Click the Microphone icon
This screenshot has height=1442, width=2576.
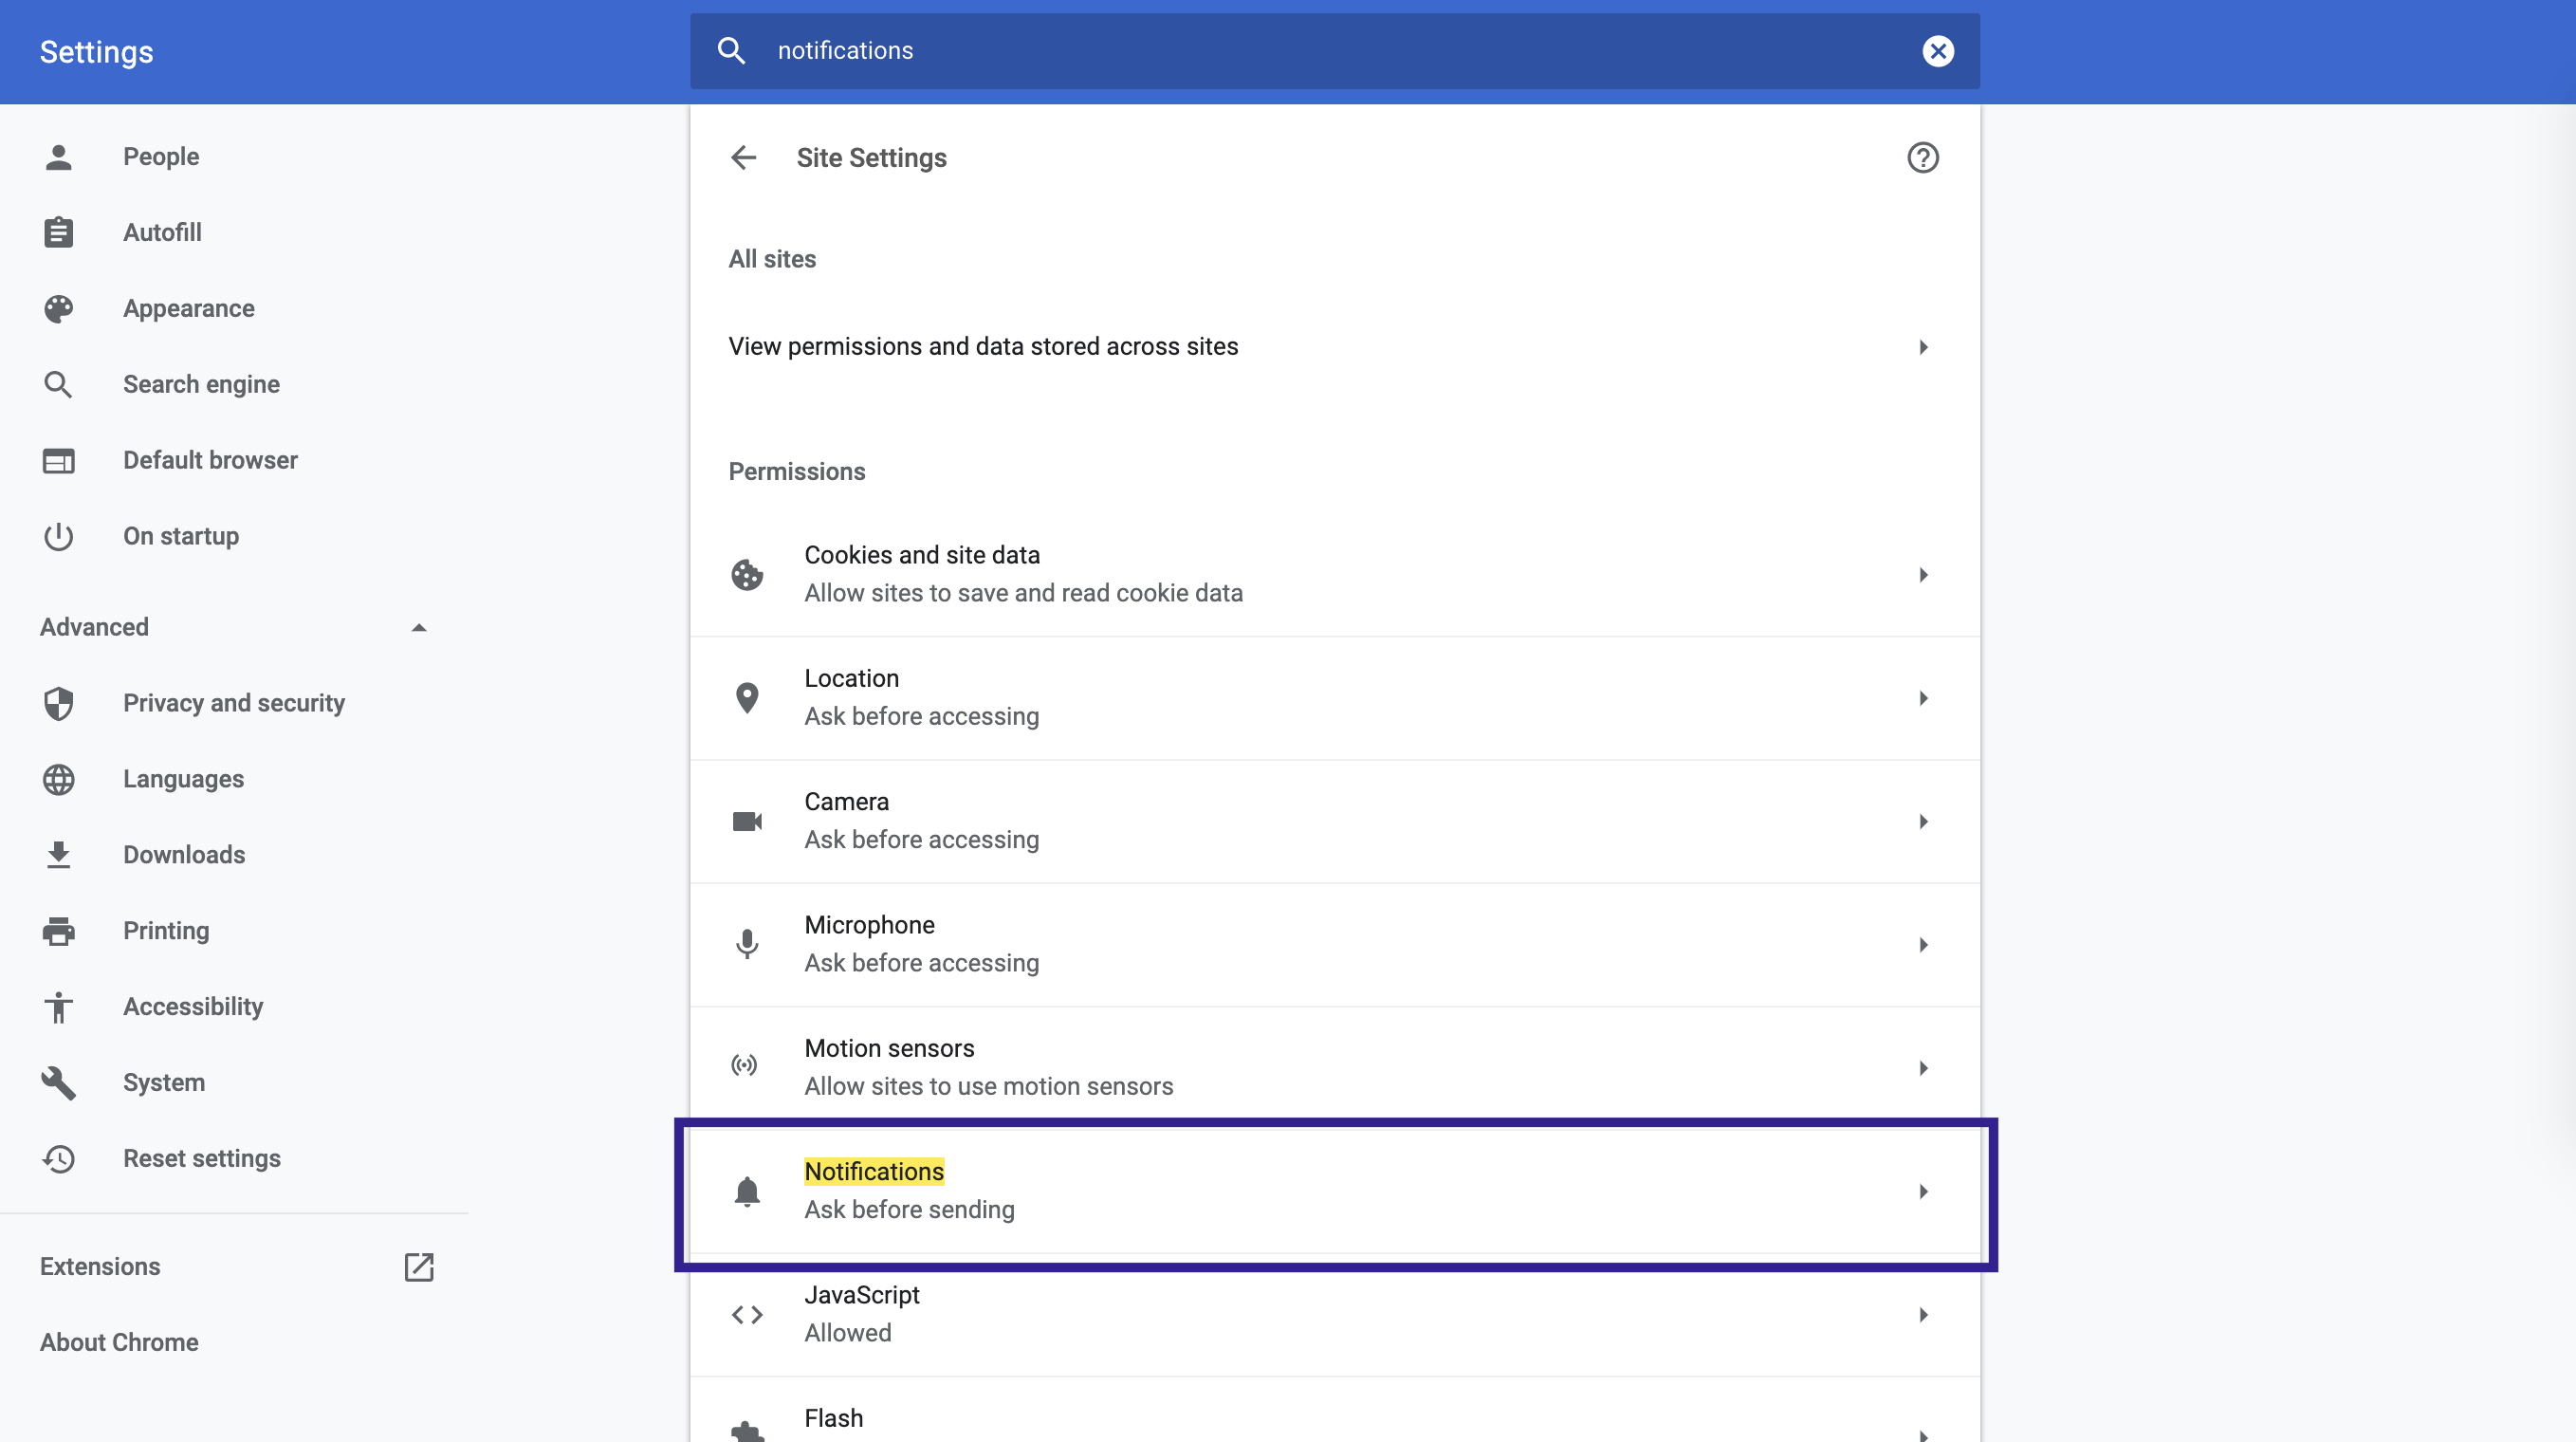pyautogui.click(x=747, y=945)
